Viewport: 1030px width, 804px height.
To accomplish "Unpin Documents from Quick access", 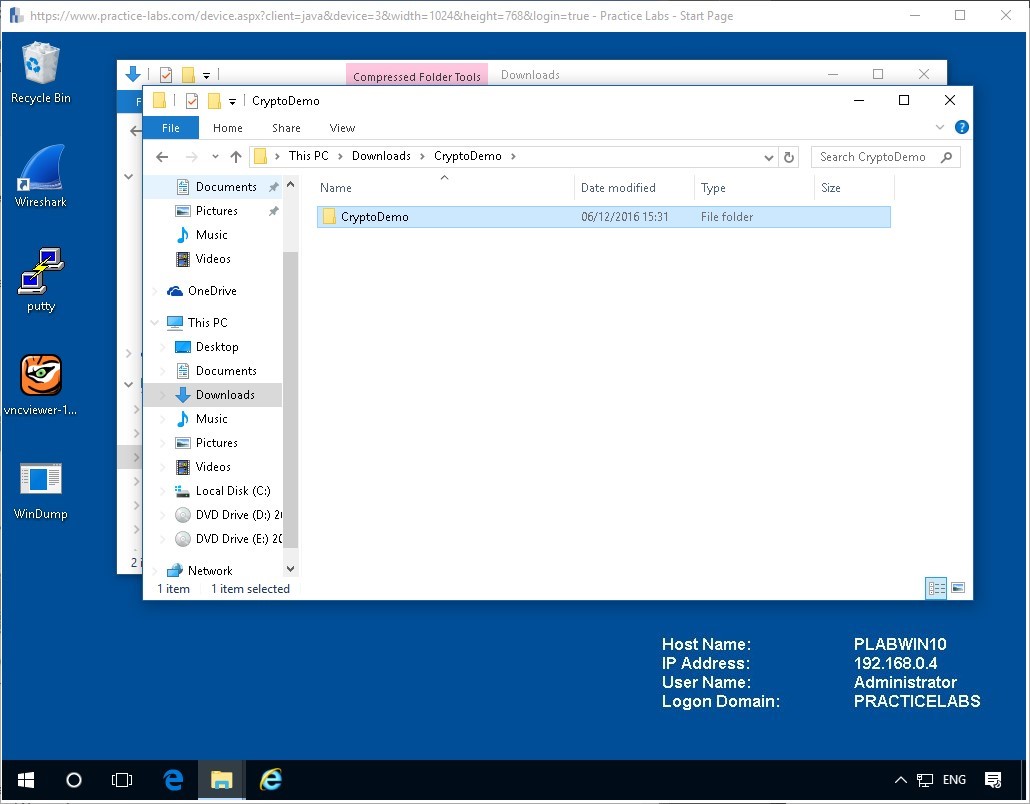I will click(x=272, y=186).
